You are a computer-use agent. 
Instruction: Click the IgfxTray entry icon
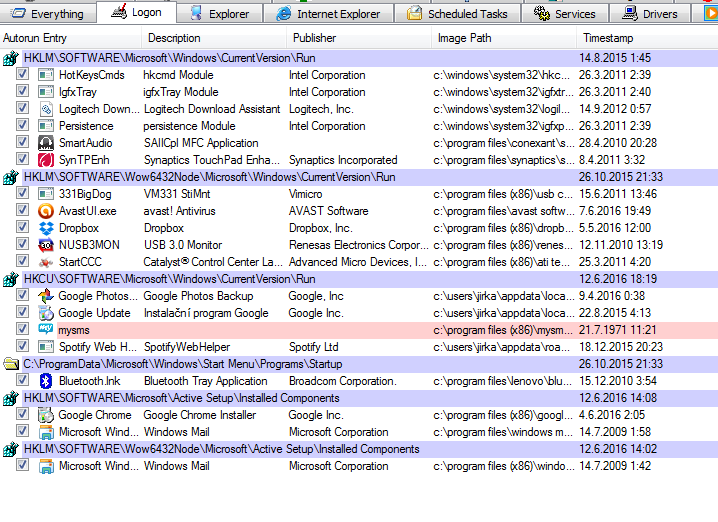click(46, 92)
